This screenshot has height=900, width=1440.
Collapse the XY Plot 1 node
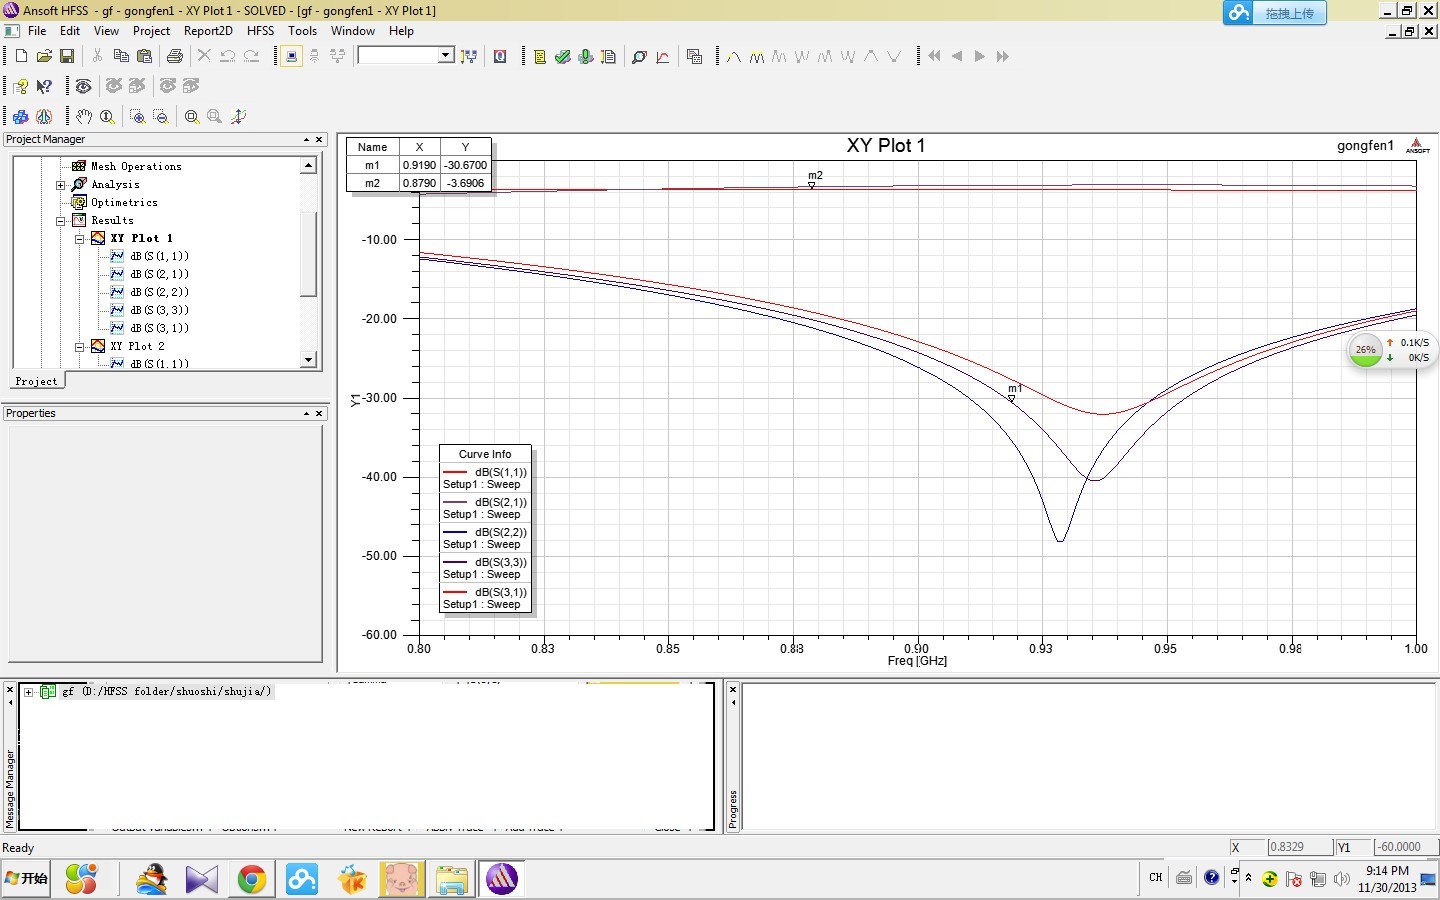tap(80, 238)
